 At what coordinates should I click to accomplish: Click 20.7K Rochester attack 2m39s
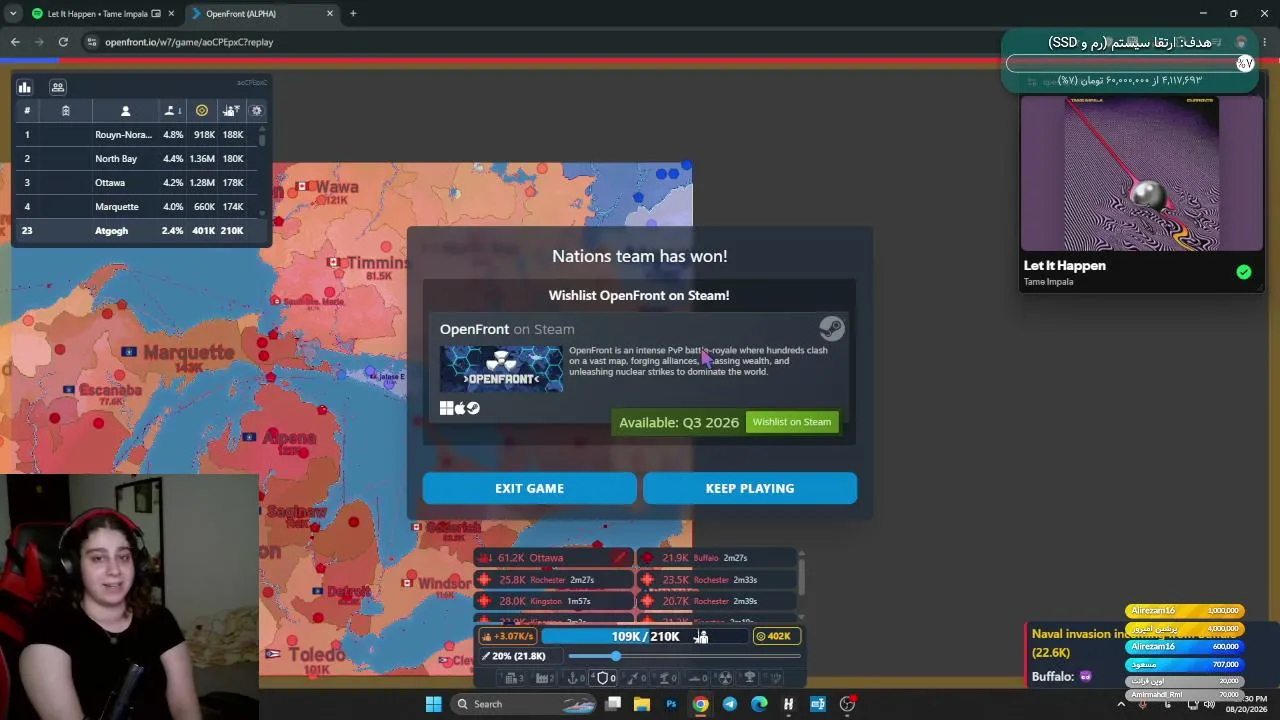tap(716, 601)
